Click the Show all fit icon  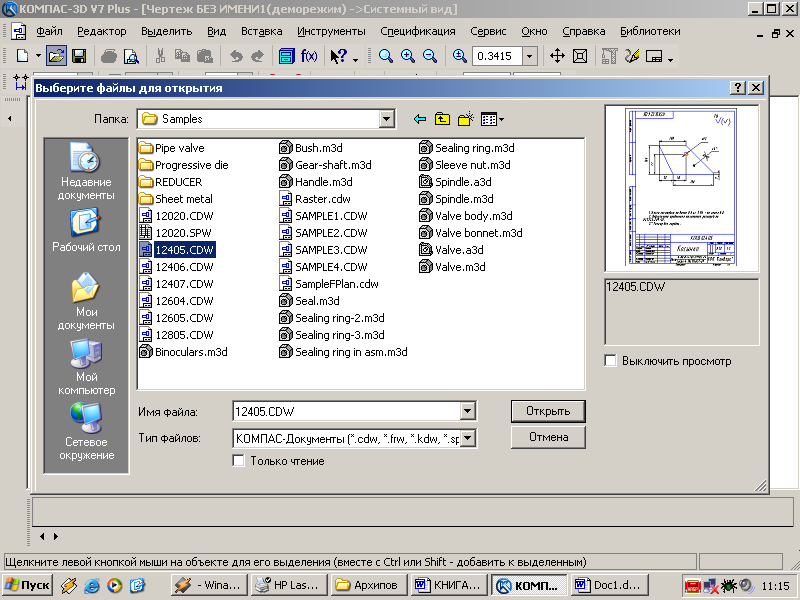pyautogui.click(x=580, y=56)
